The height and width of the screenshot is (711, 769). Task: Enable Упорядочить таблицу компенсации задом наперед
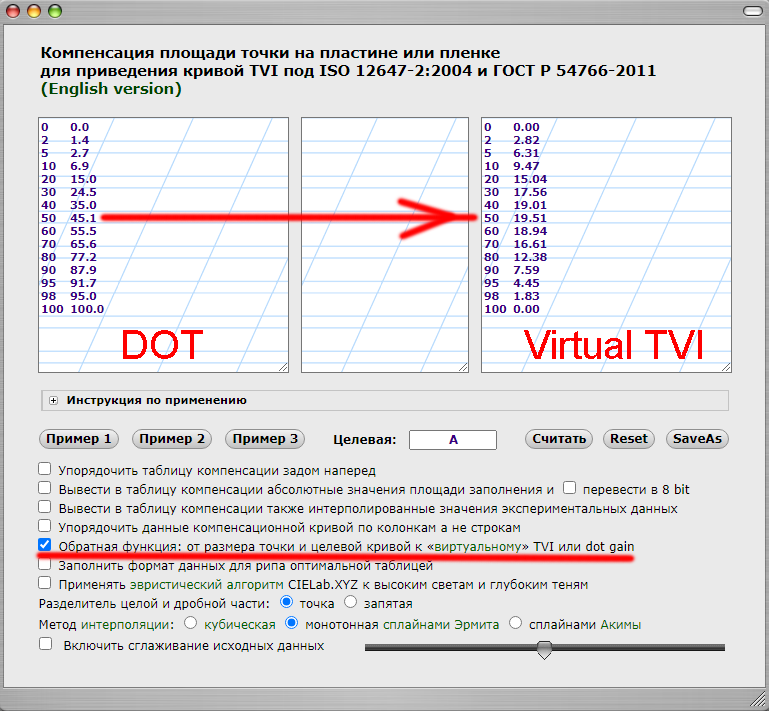coord(45,469)
